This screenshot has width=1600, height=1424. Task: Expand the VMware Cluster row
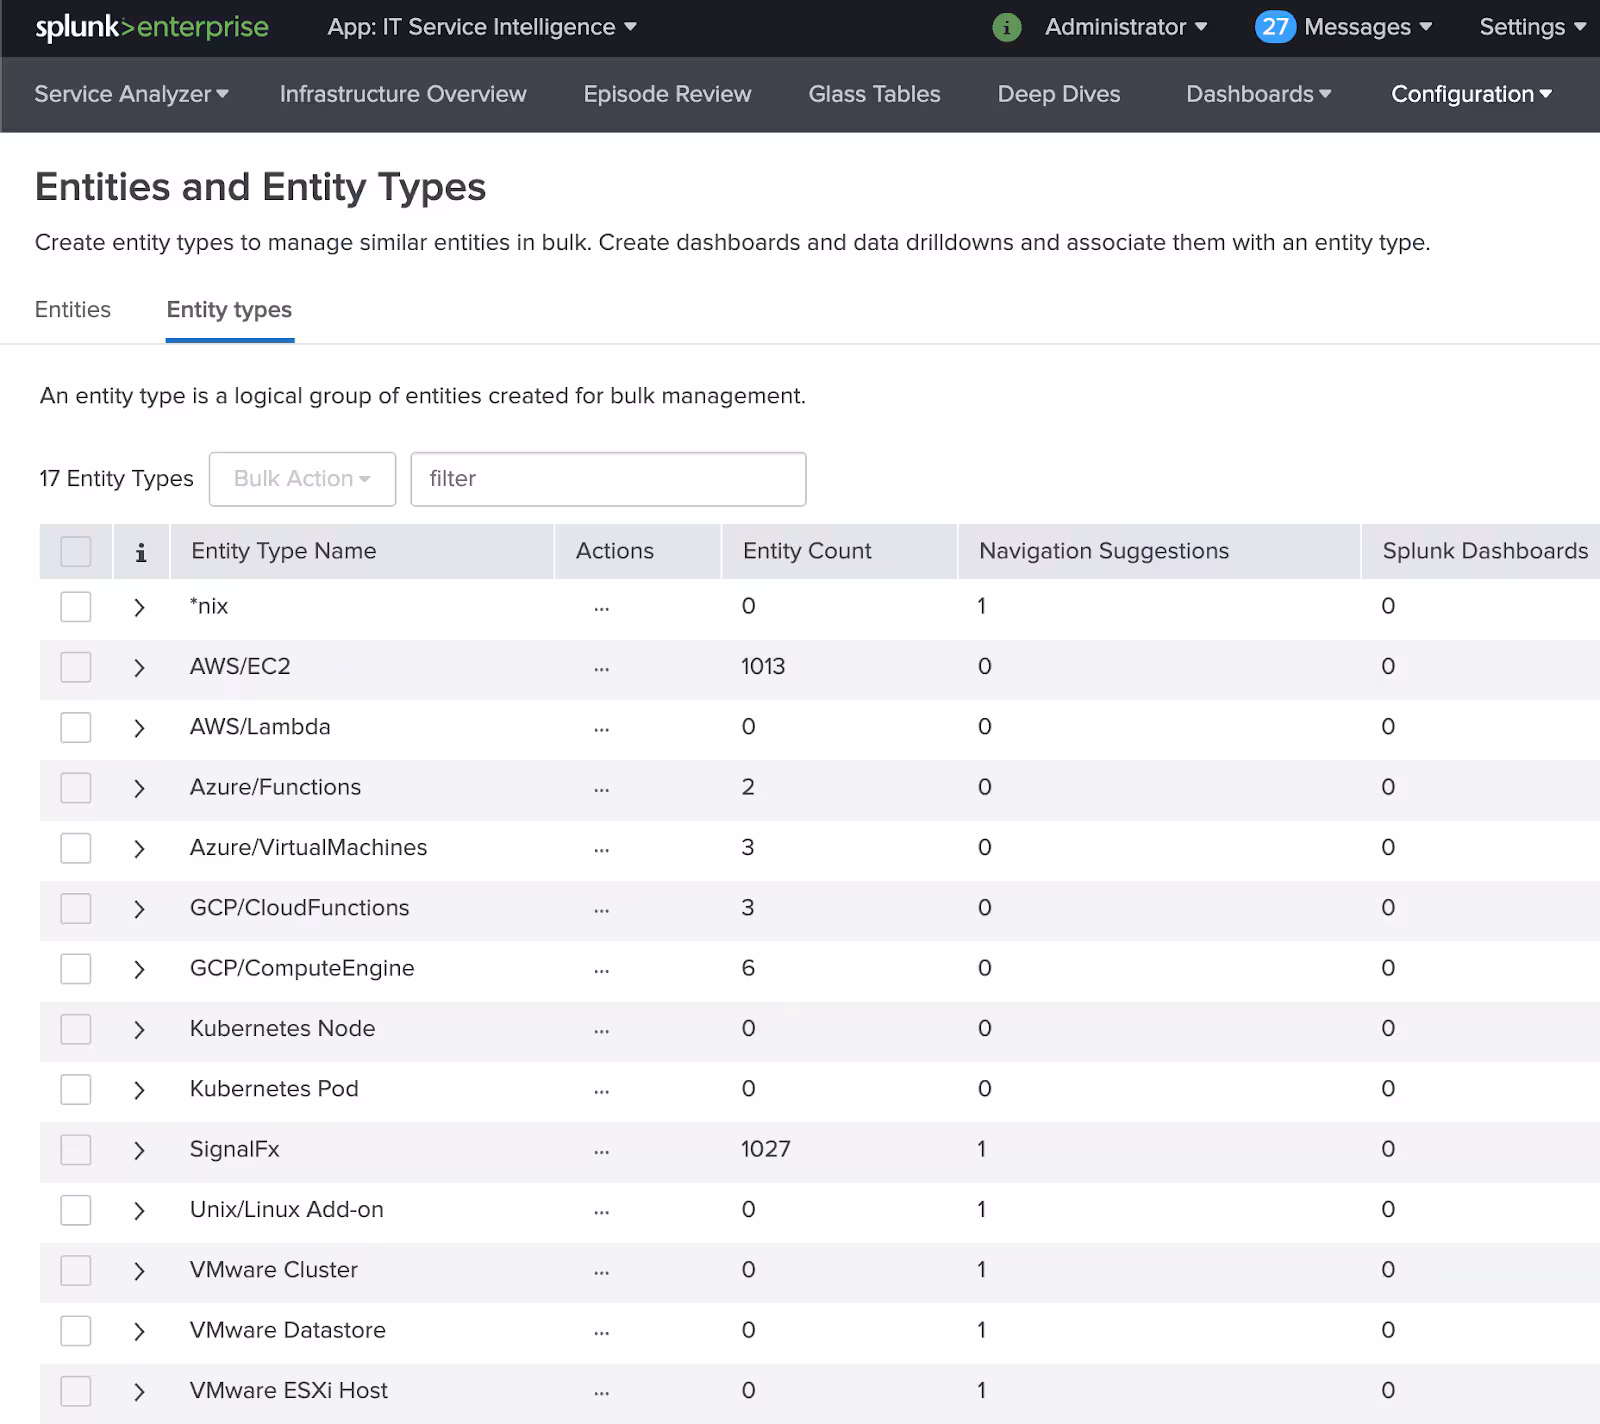(x=139, y=1271)
